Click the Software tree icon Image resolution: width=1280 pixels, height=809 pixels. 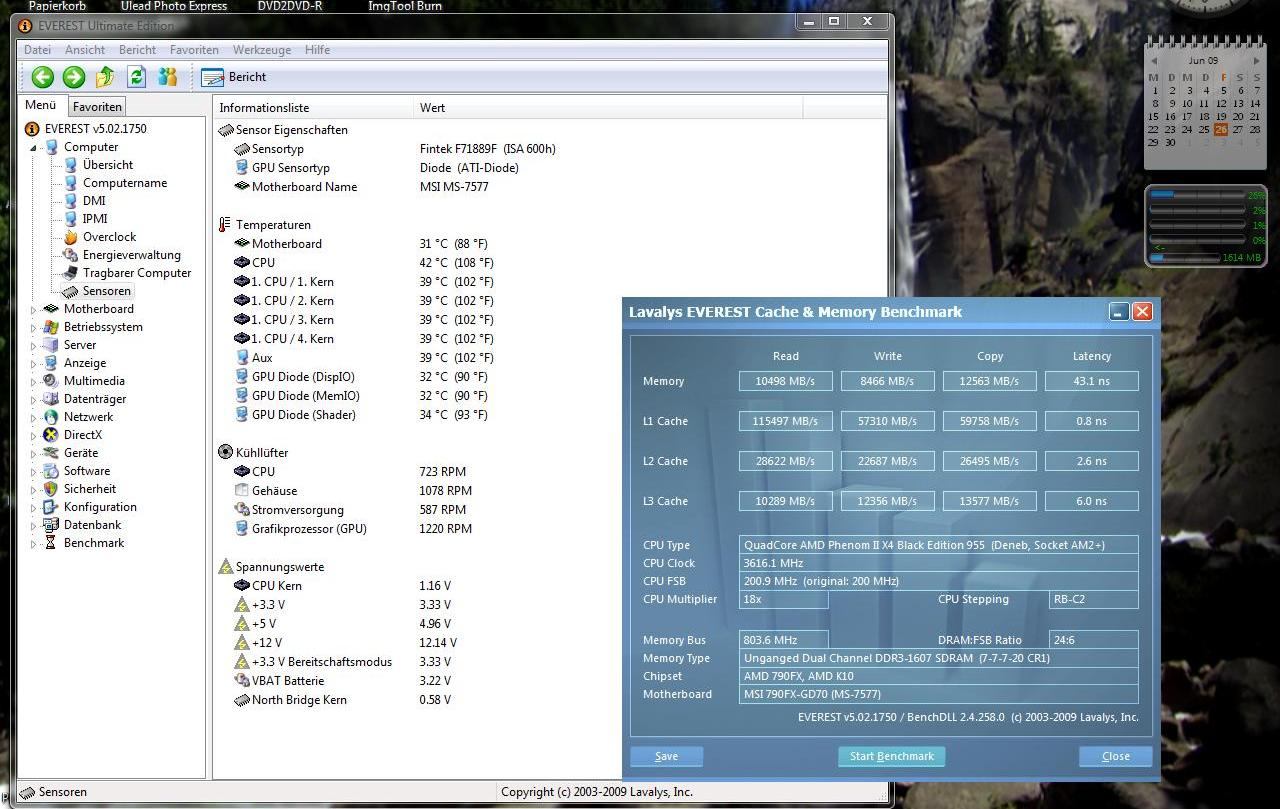(51, 471)
